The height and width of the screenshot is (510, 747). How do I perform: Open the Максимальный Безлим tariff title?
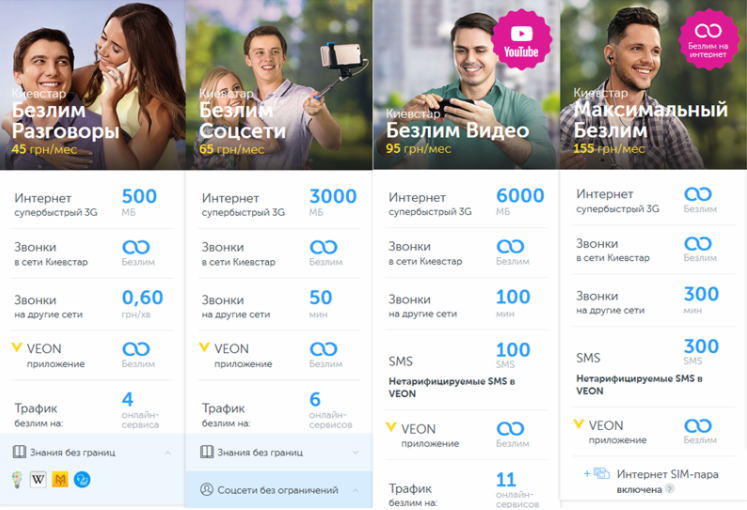click(x=651, y=120)
